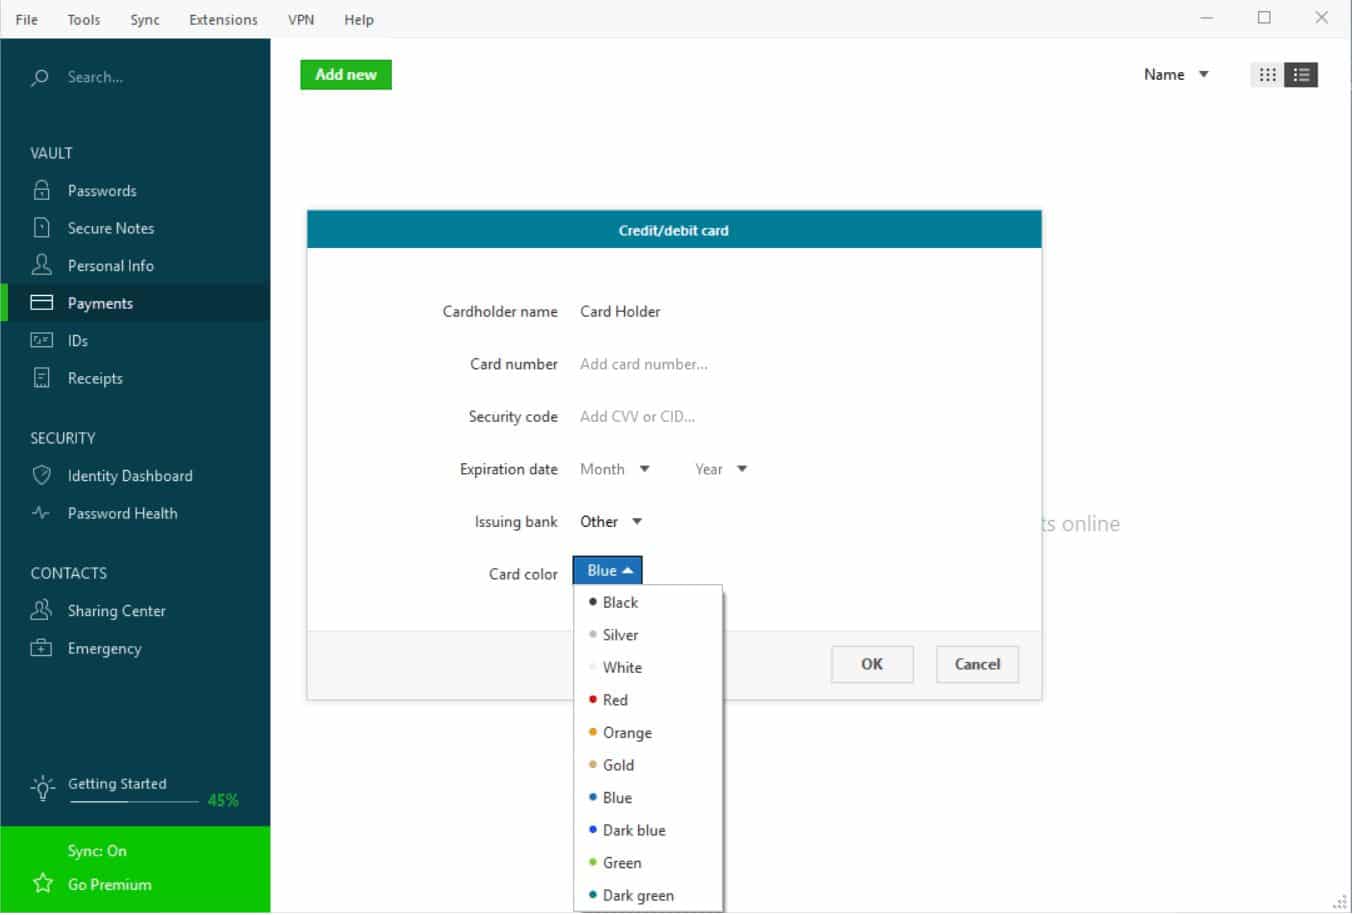The height and width of the screenshot is (915, 1352).
Task: Click the Receipts icon in sidebar
Action: tap(41, 378)
